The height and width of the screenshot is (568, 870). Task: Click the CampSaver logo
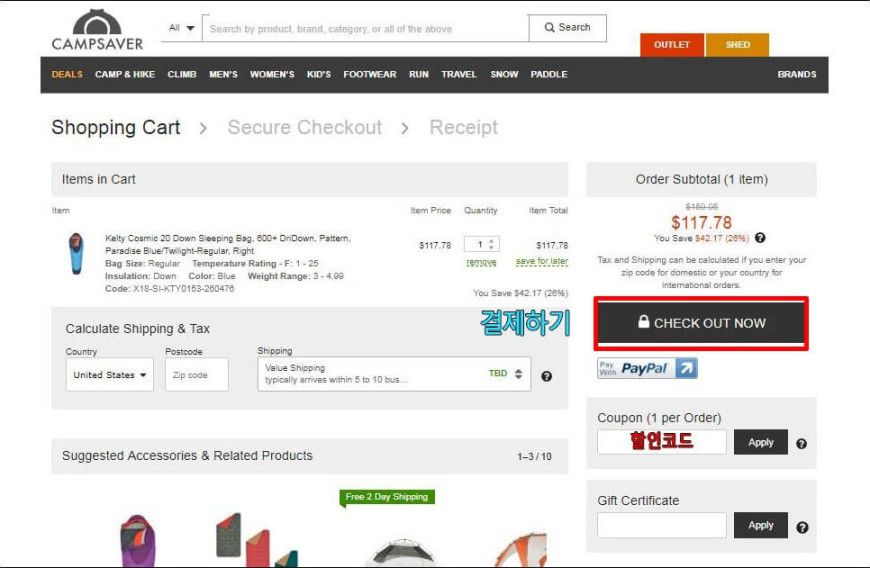pyautogui.click(x=97, y=30)
